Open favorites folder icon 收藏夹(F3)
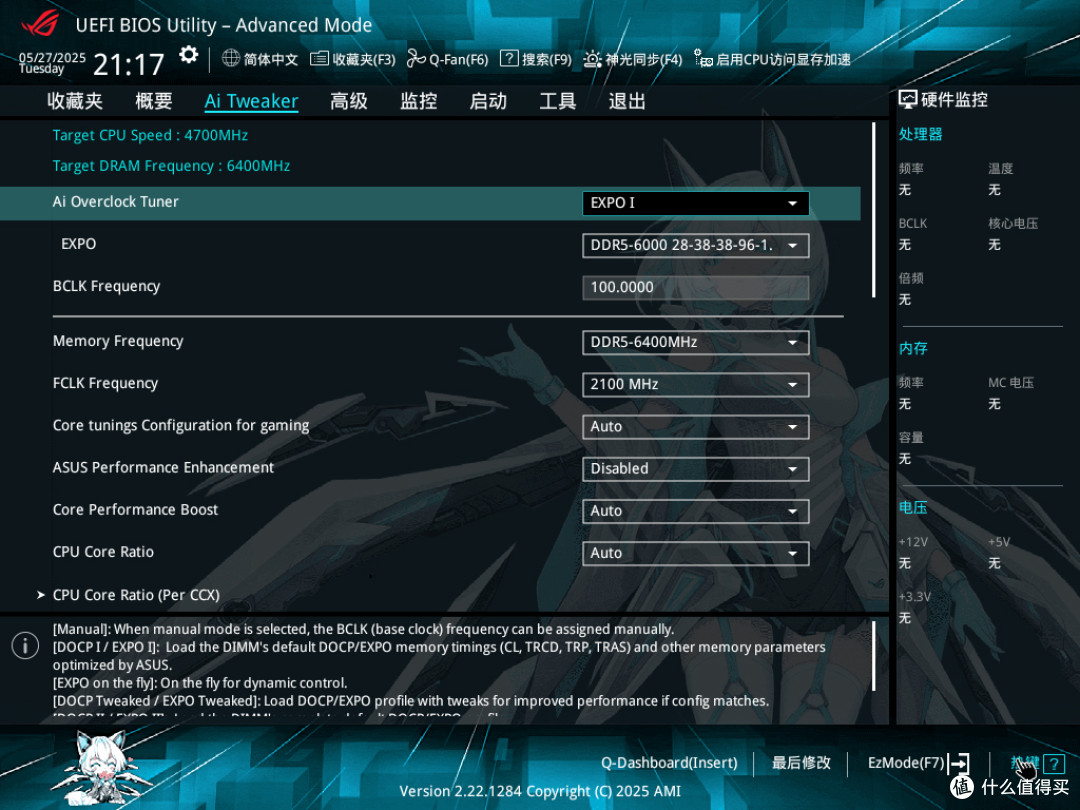 319,59
